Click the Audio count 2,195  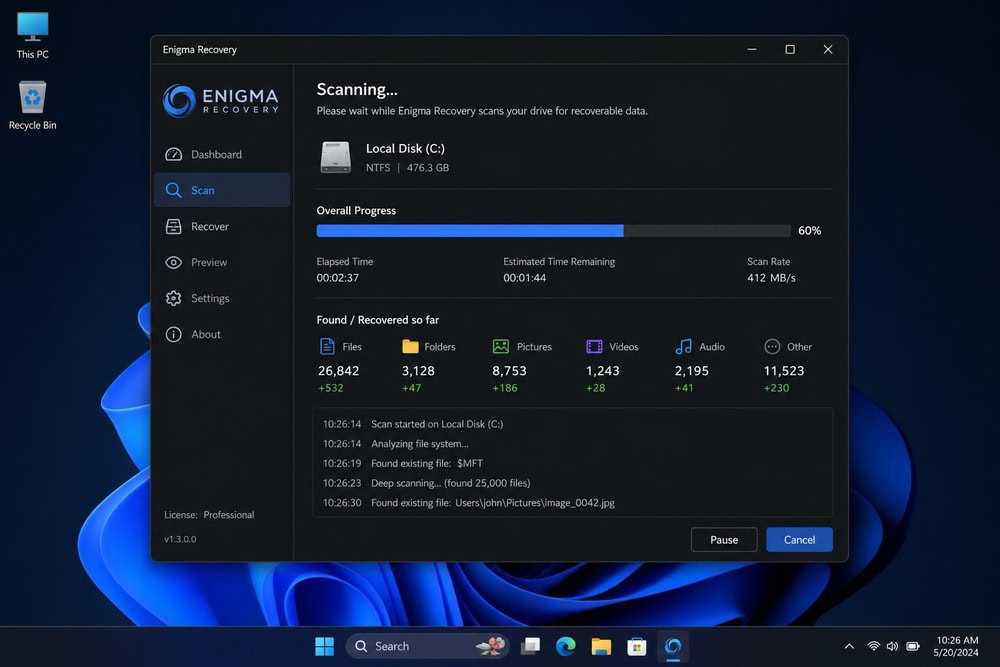(x=691, y=370)
